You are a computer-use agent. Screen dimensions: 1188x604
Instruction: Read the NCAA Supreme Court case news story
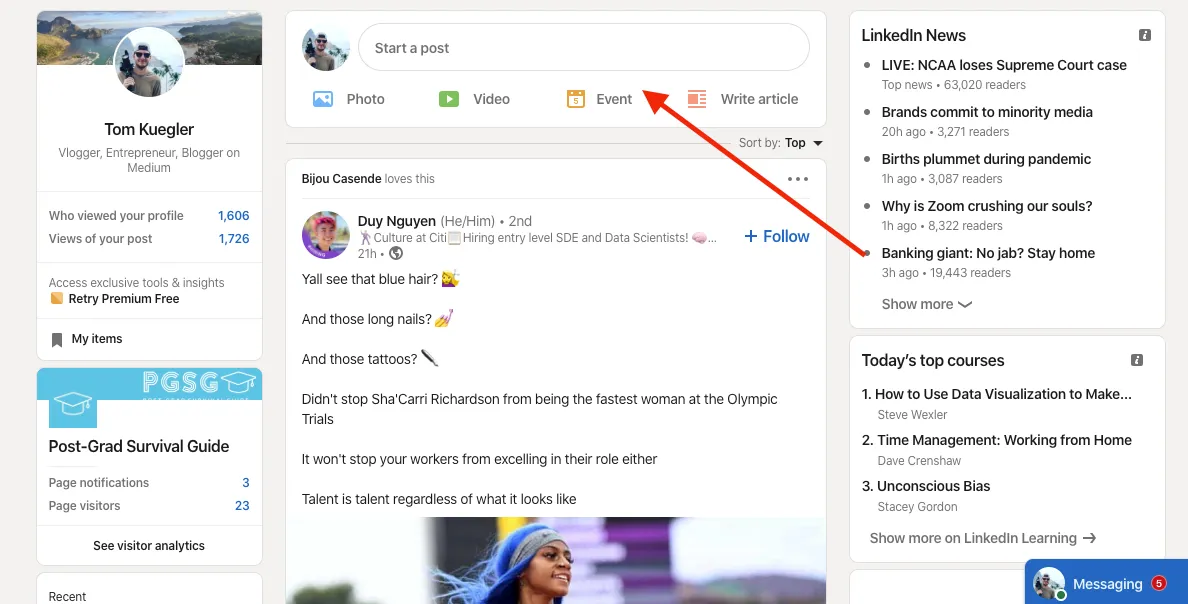(1004, 64)
